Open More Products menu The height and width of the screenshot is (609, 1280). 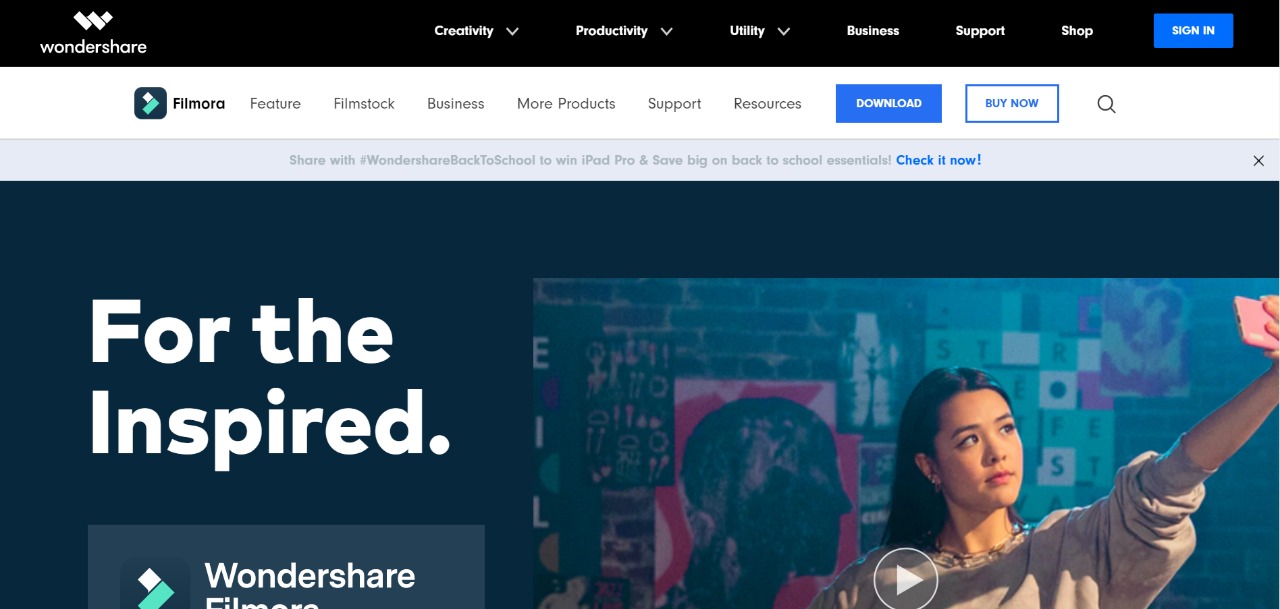coord(566,104)
